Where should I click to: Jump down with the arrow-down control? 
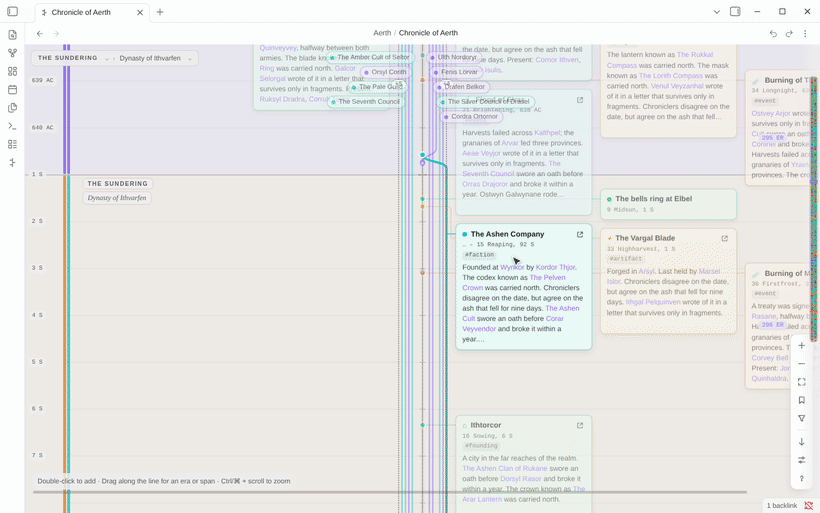point(802,442)
